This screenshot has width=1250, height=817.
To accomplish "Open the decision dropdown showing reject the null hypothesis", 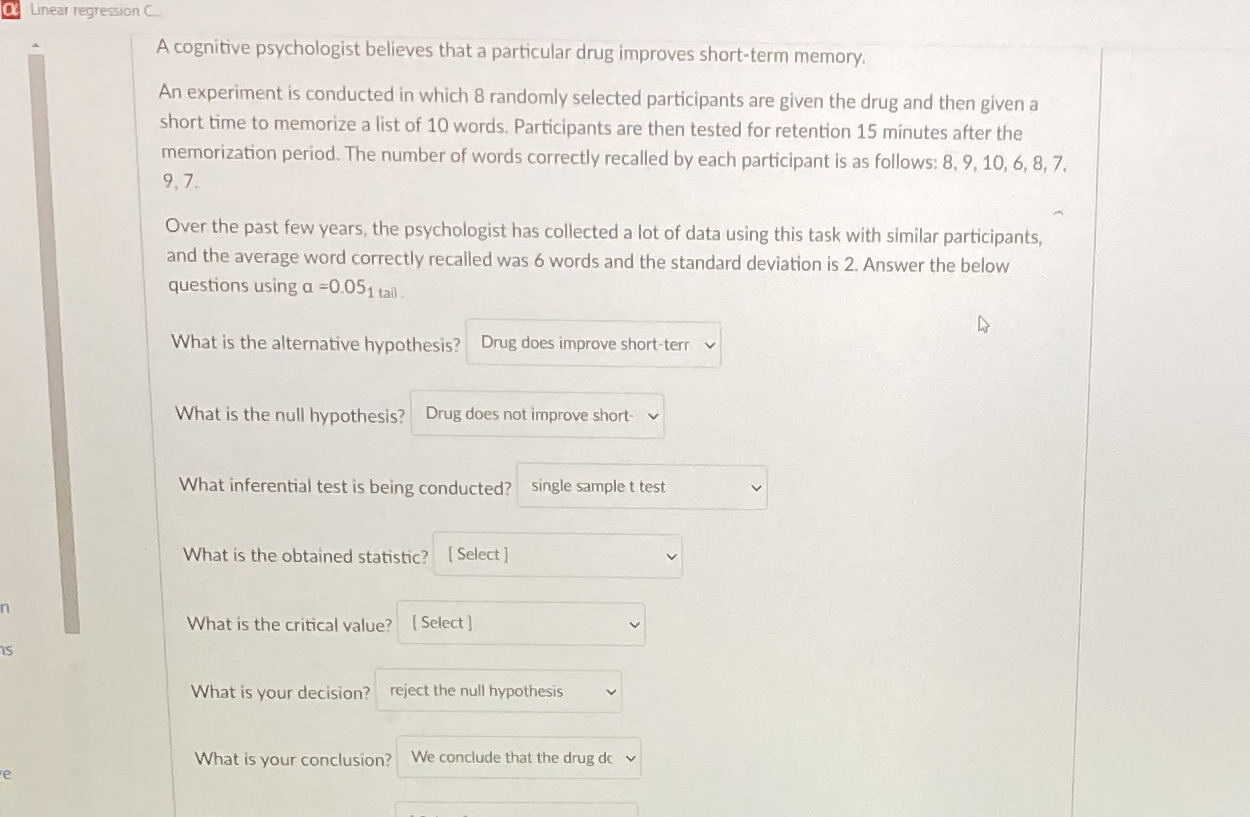I will pos(498,691).
